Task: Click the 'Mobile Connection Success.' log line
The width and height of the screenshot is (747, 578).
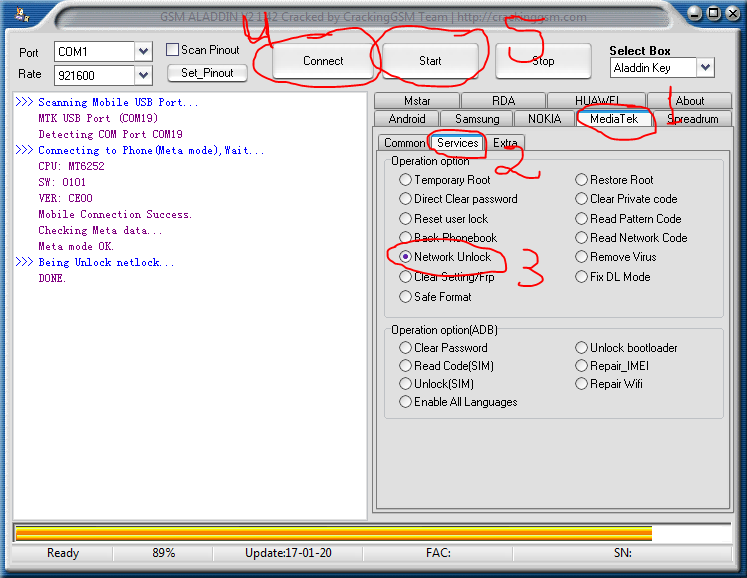Action: pos(115,214)
